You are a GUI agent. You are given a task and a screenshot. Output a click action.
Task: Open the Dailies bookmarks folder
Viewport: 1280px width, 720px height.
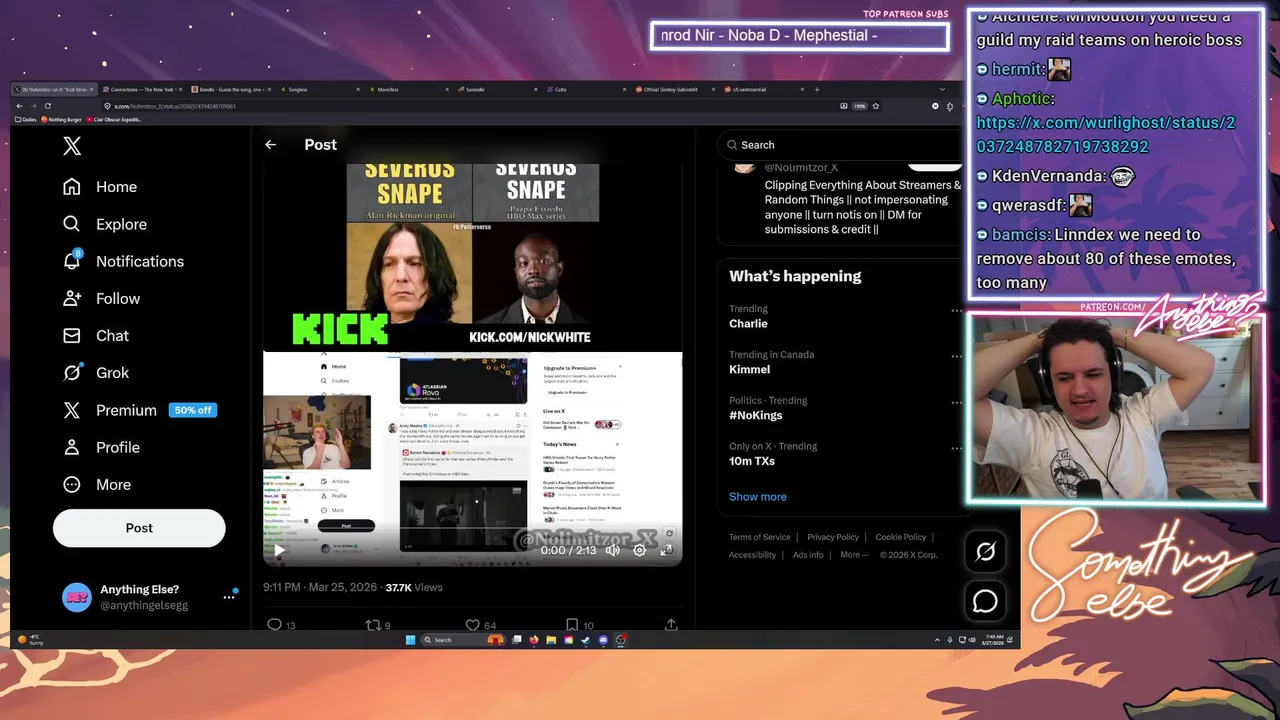25,119
